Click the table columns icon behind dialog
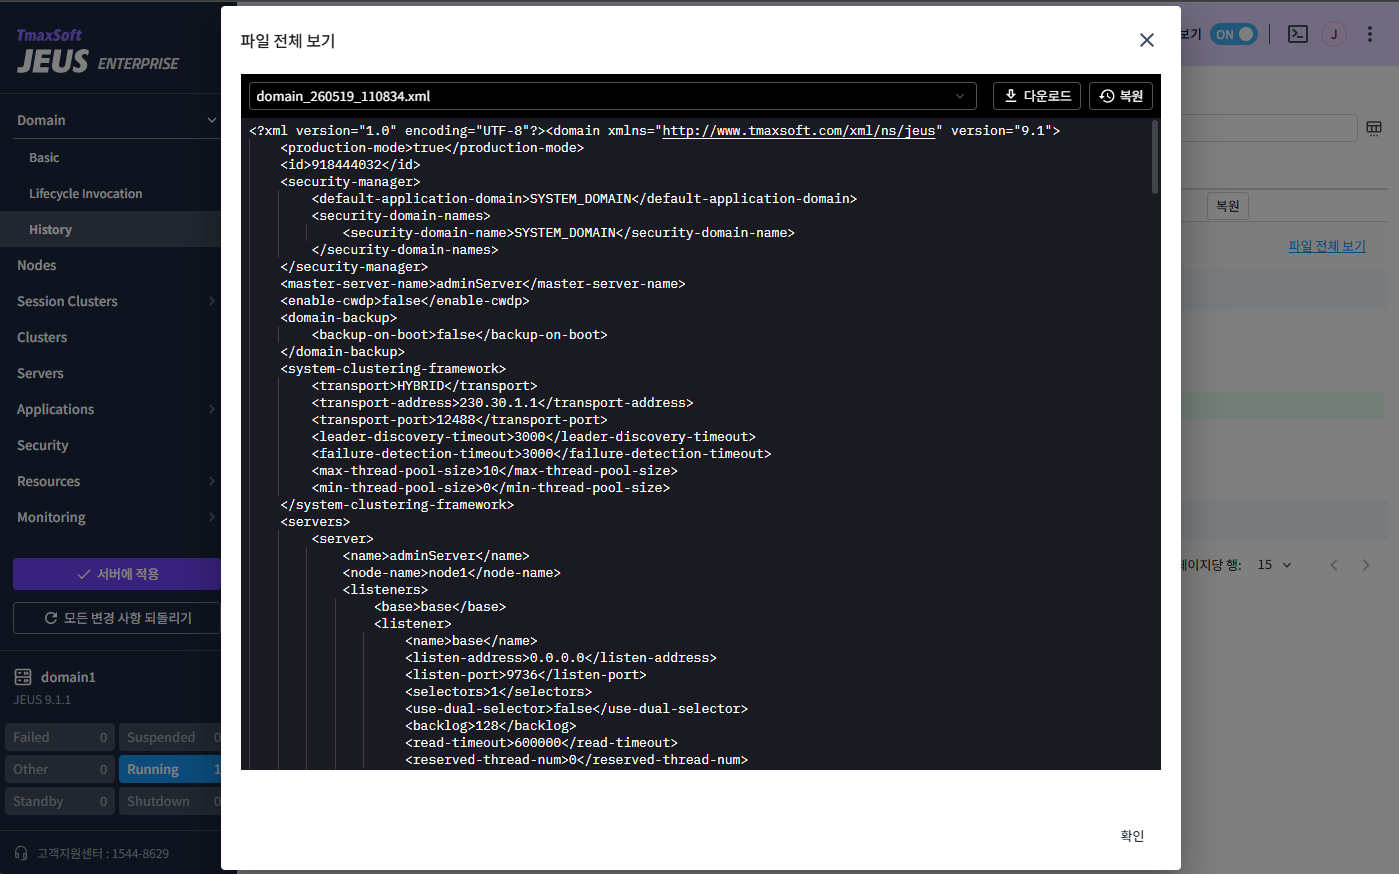Image resolution: width=1399 pixels, height=874 pixels. [1374, 128]
